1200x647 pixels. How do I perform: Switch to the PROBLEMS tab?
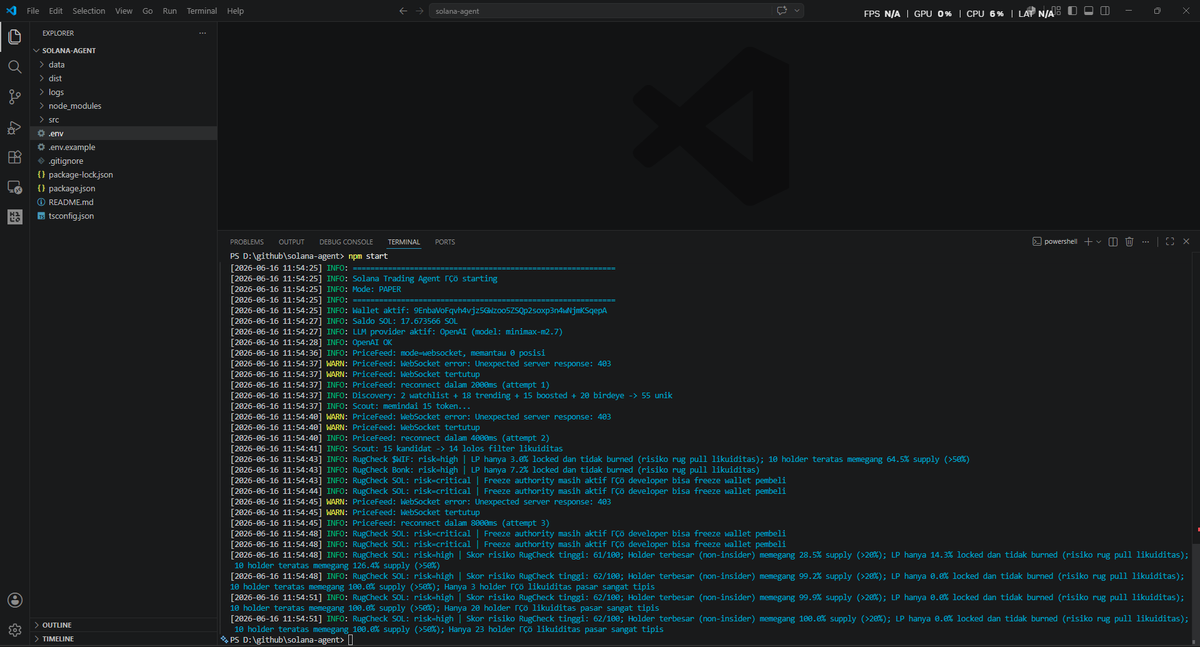(x=247, y=242)
